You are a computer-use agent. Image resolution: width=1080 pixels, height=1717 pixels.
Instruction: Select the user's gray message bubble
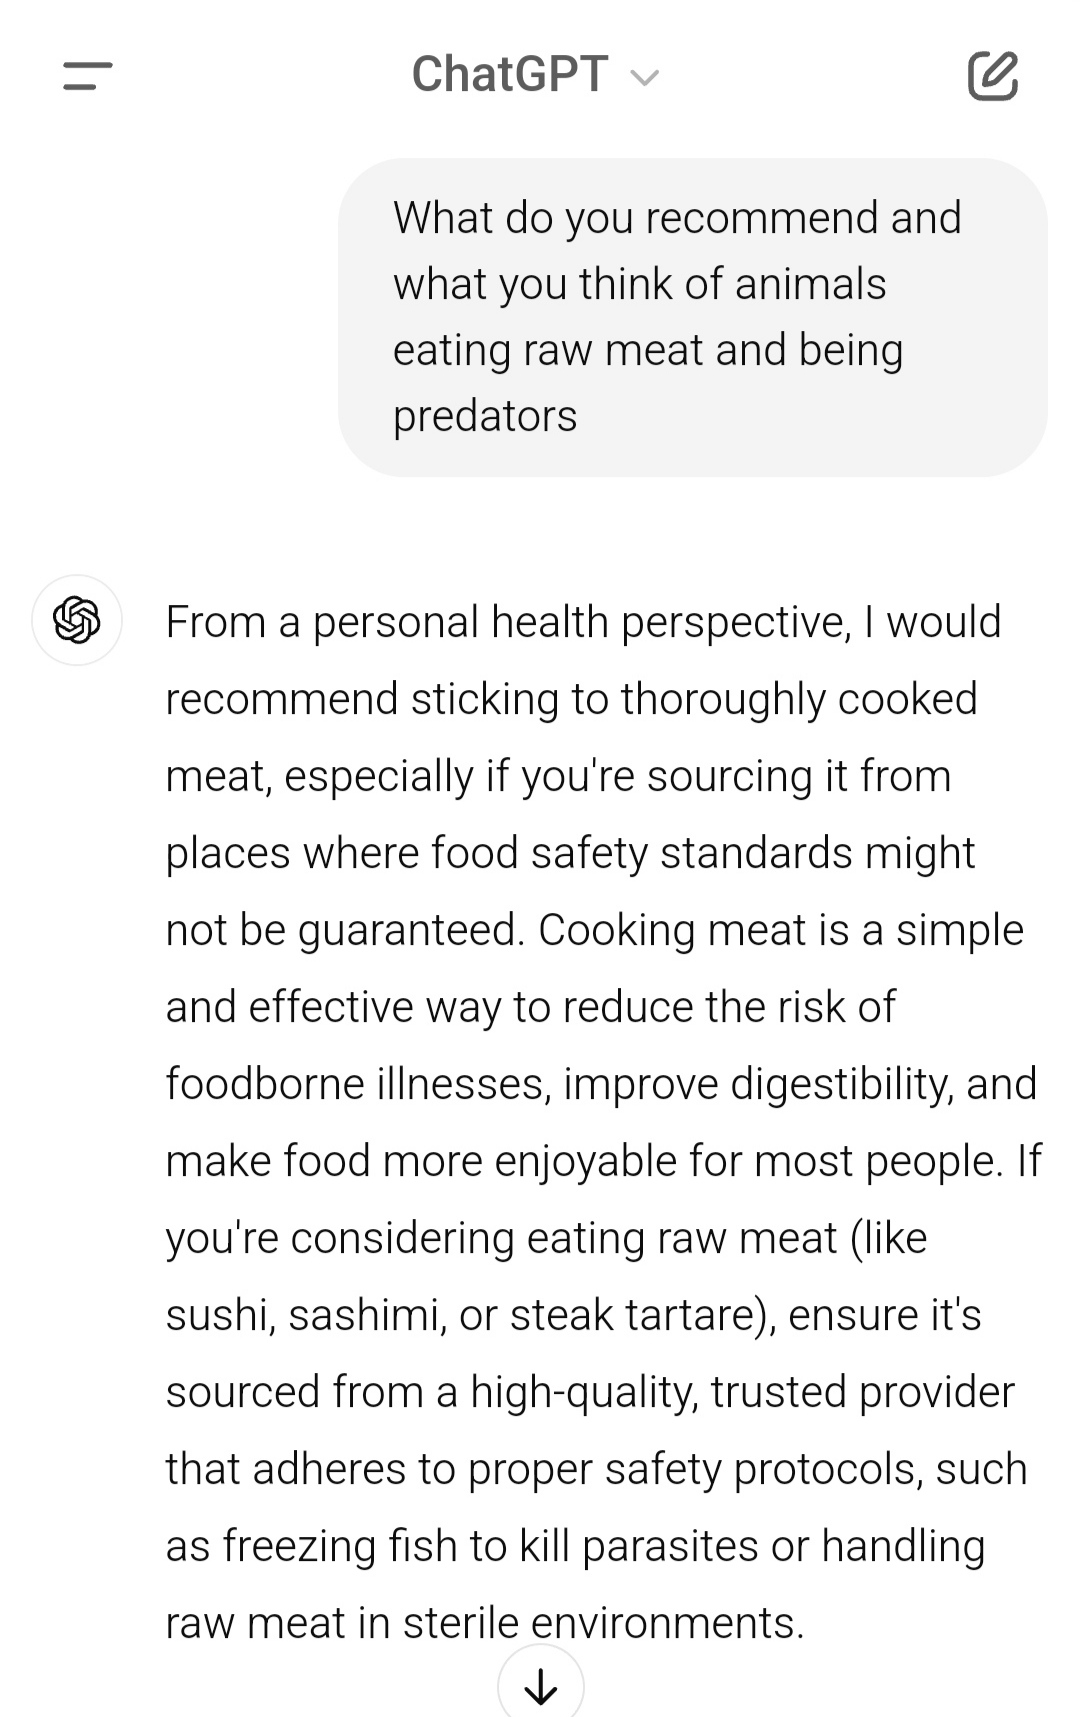pyautogui.click(x=692, y=317)
